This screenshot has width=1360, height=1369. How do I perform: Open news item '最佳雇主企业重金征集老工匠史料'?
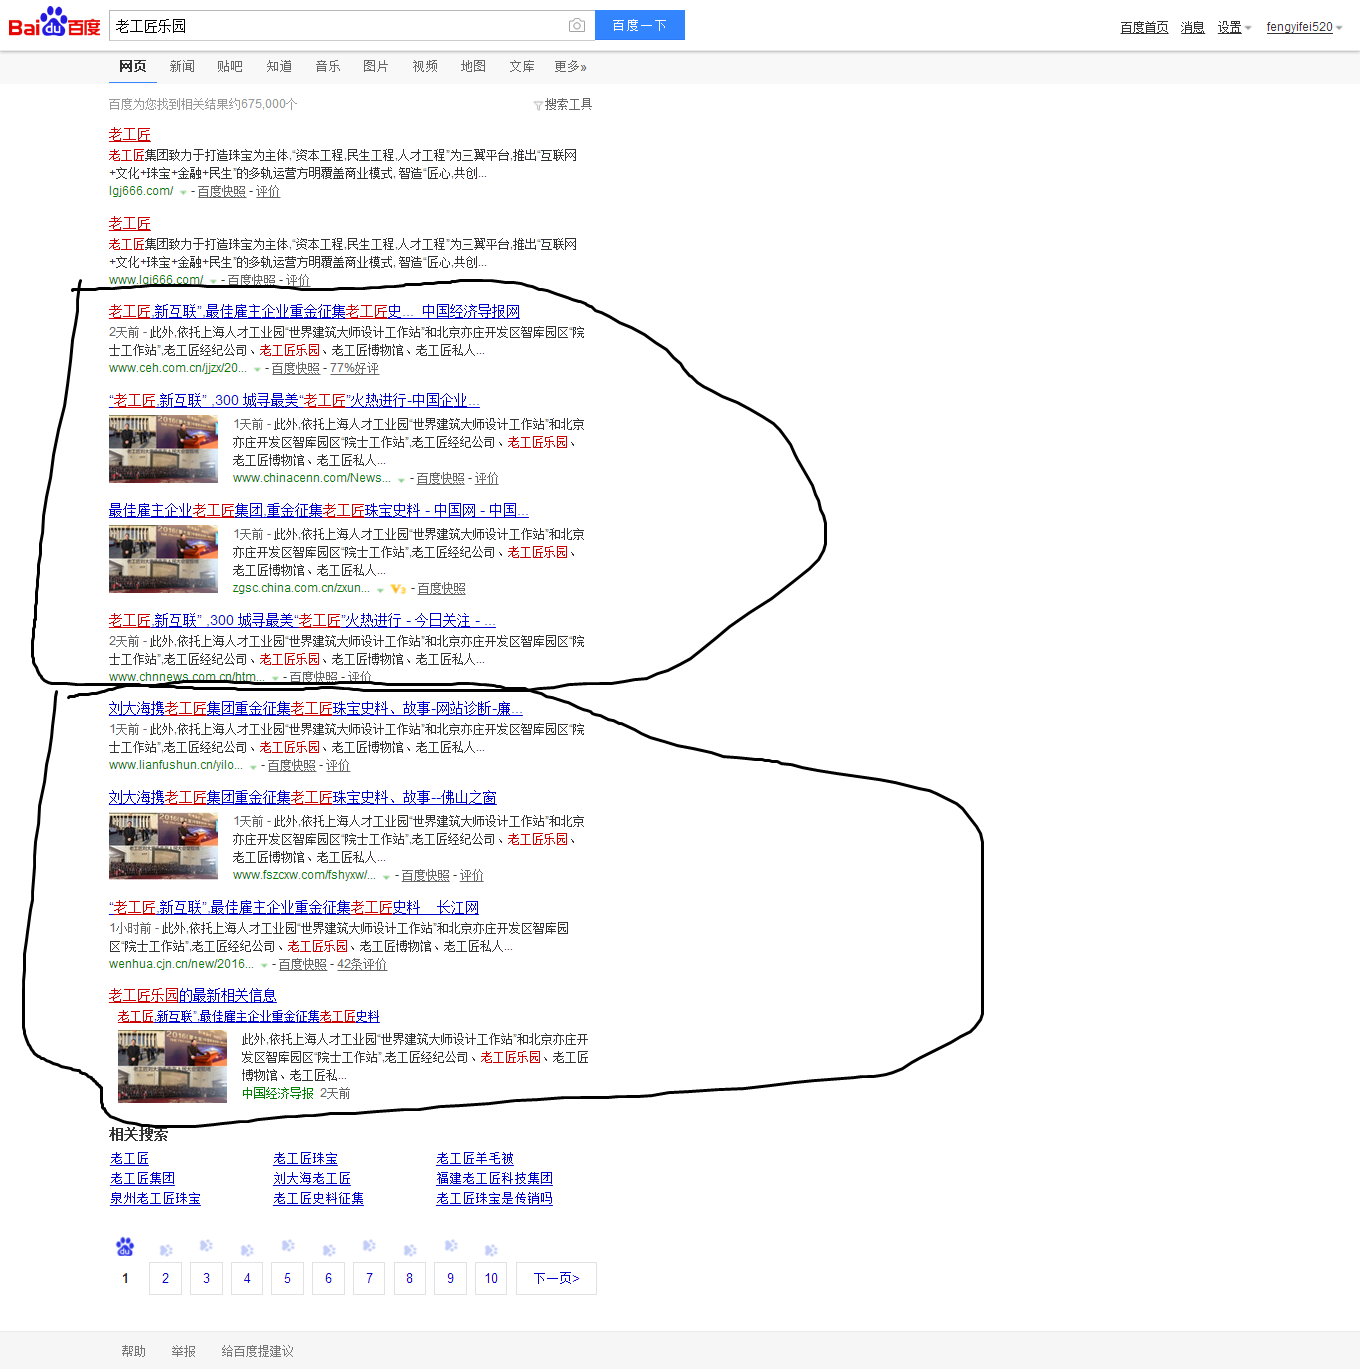248,1016
